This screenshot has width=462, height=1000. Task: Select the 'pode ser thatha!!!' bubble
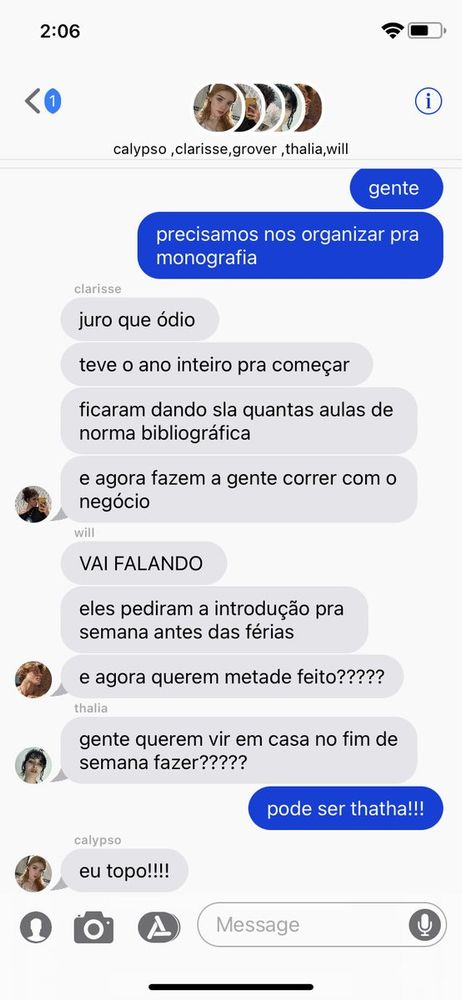pyautogui.click(x=345, y=808)
